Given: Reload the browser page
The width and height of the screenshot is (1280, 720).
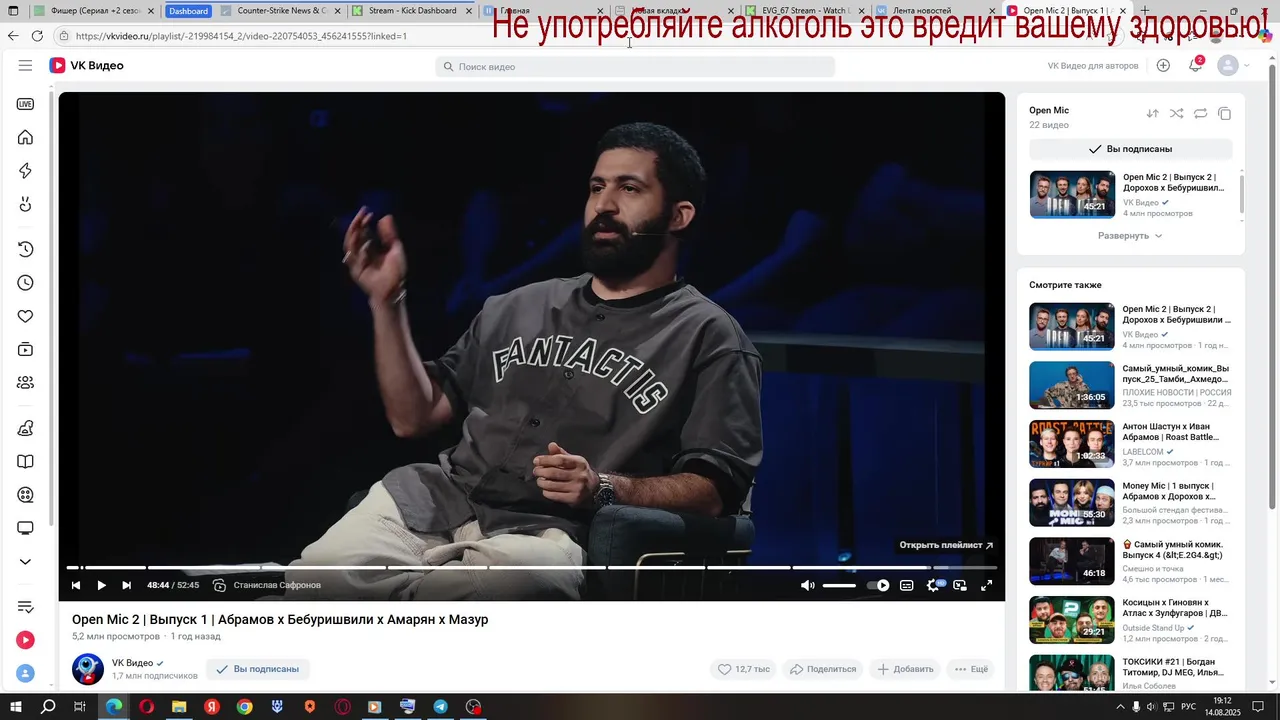Looking at the screenshot, I should (37, 36).
